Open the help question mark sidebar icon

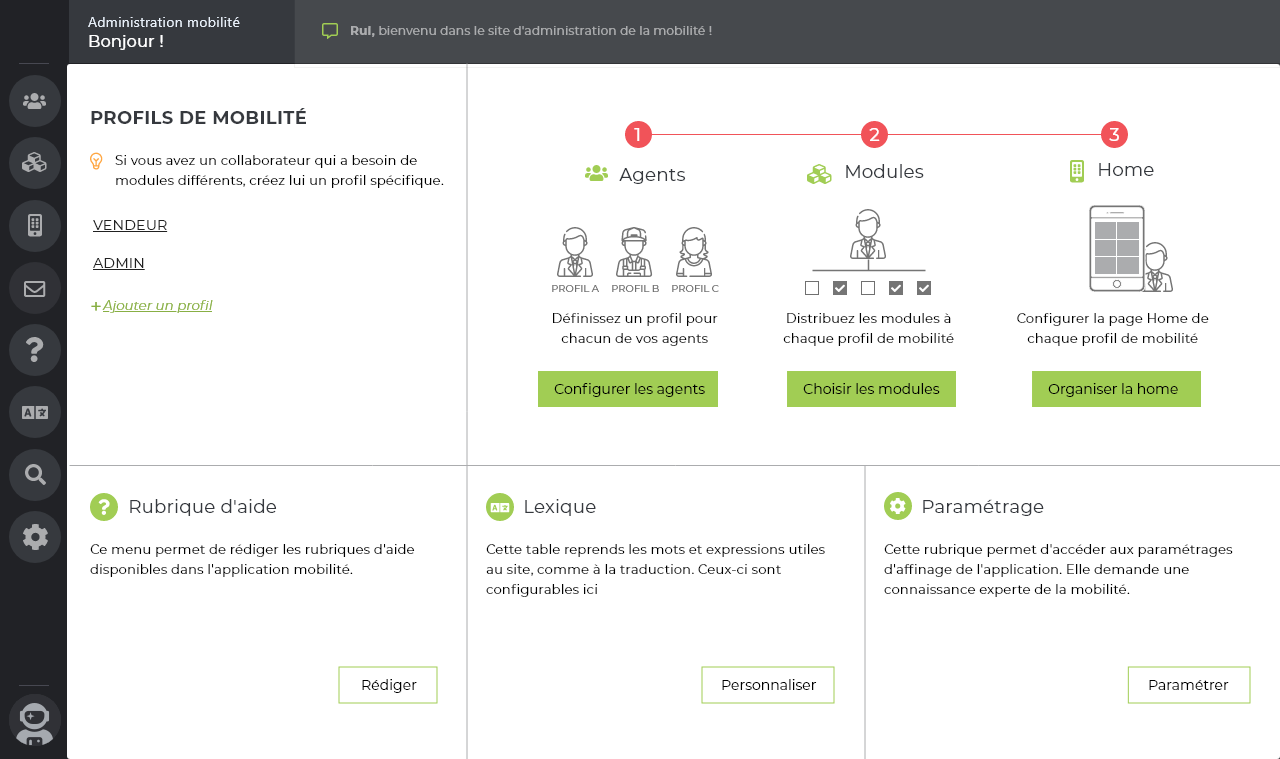click(x=35, y=350)
